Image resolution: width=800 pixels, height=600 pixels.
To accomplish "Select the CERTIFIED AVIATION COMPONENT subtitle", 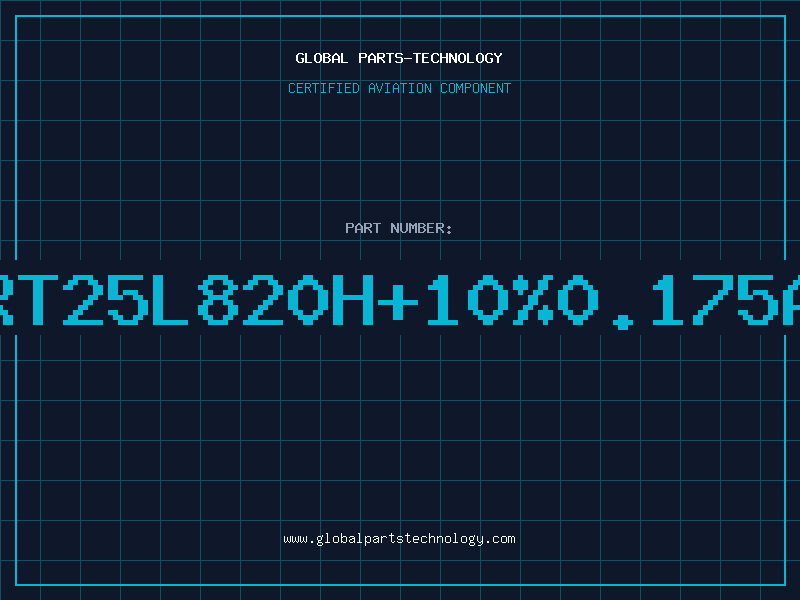I will pos(399,88).
